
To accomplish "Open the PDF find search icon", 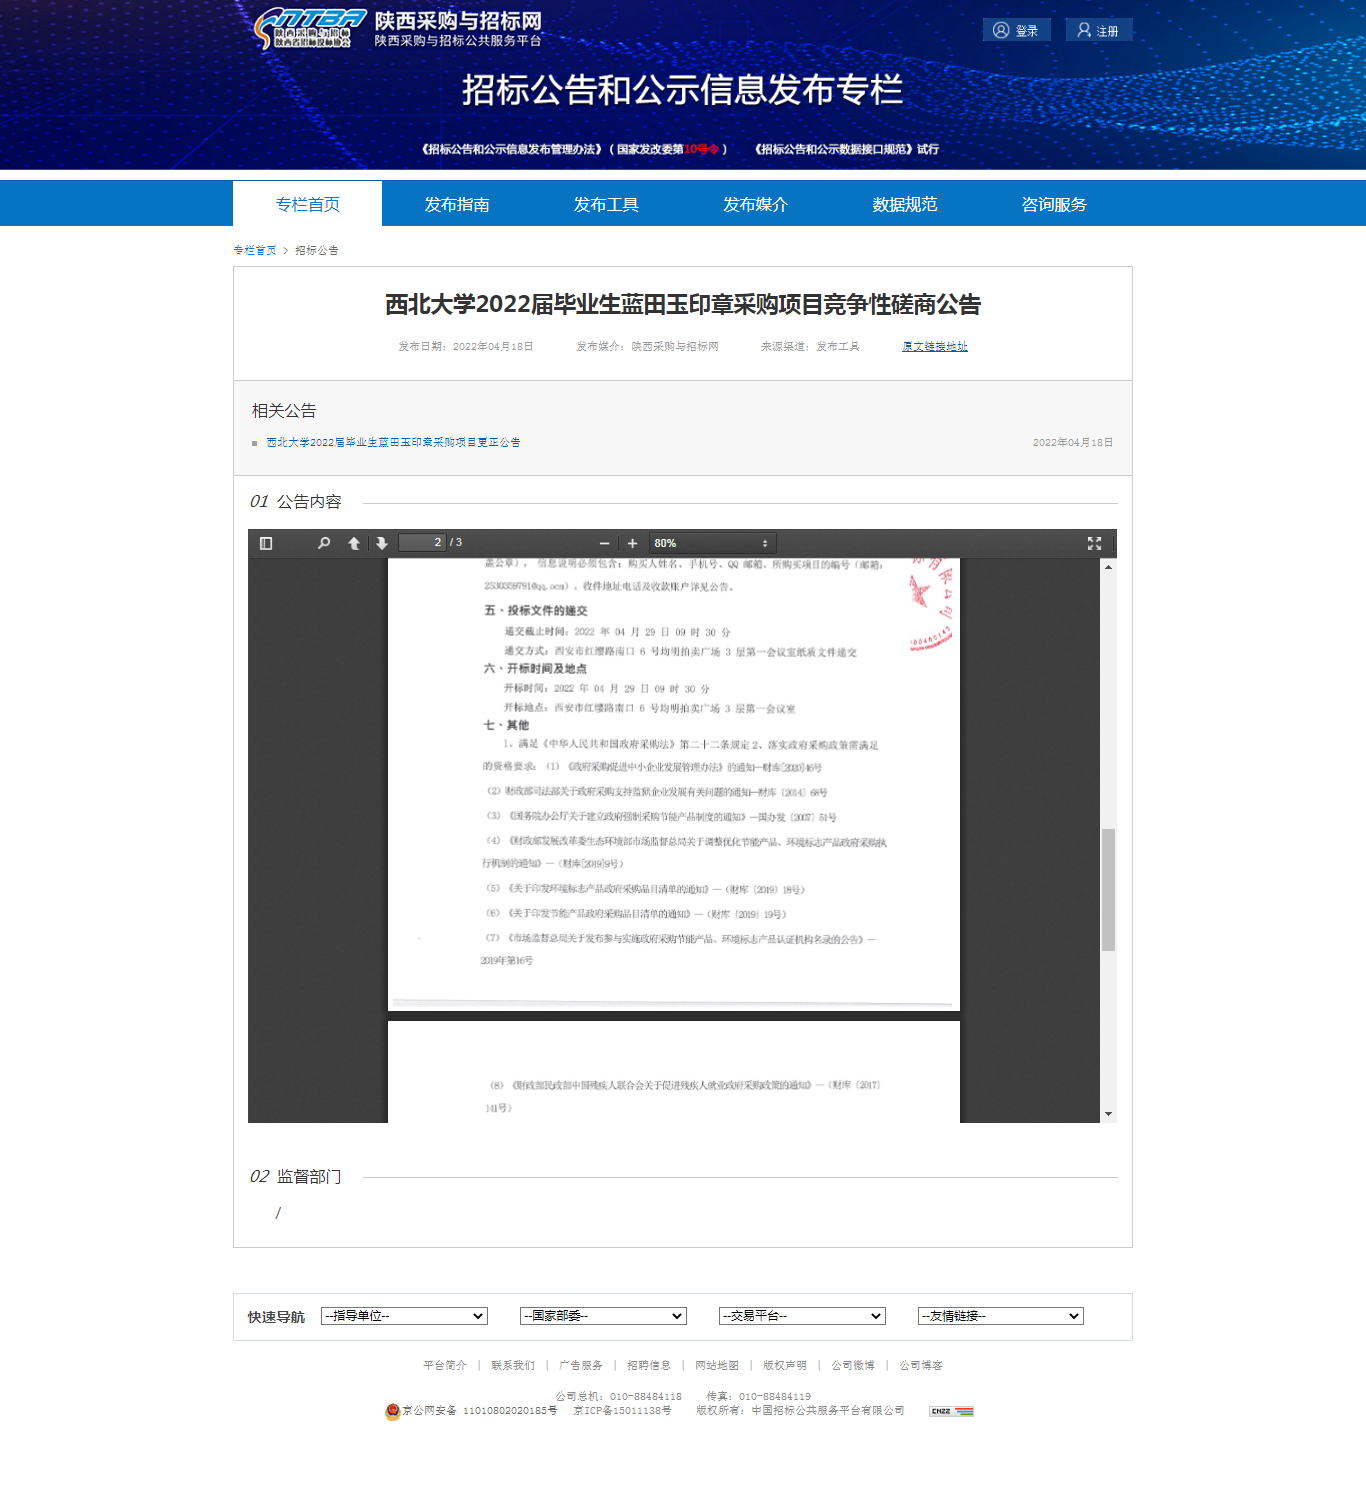I will (x=324, y=543).
